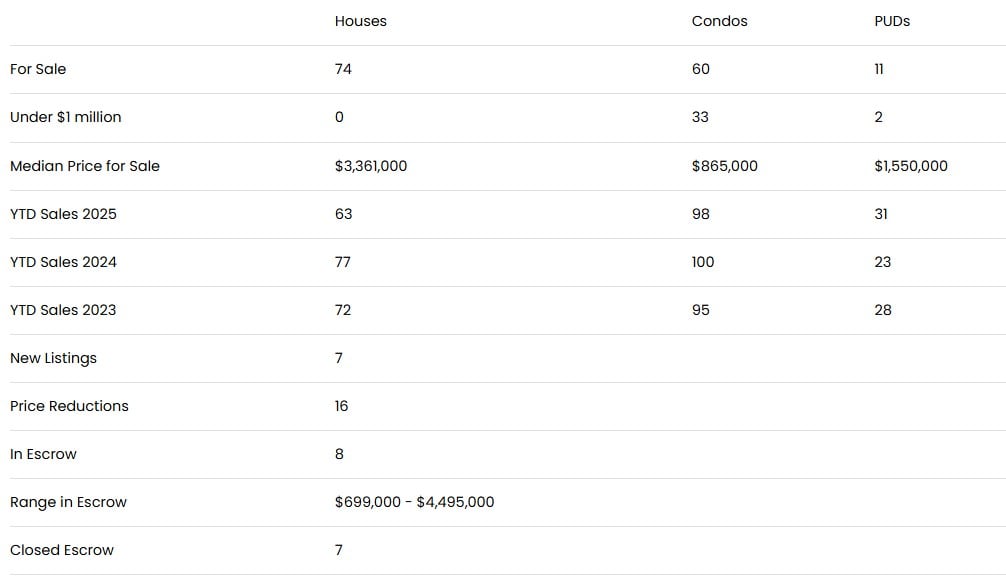Viewport: 1006px width, 587px height.
Task: Click the Condos YTD Sales 2024 value 100
Action: coord(703,262)
